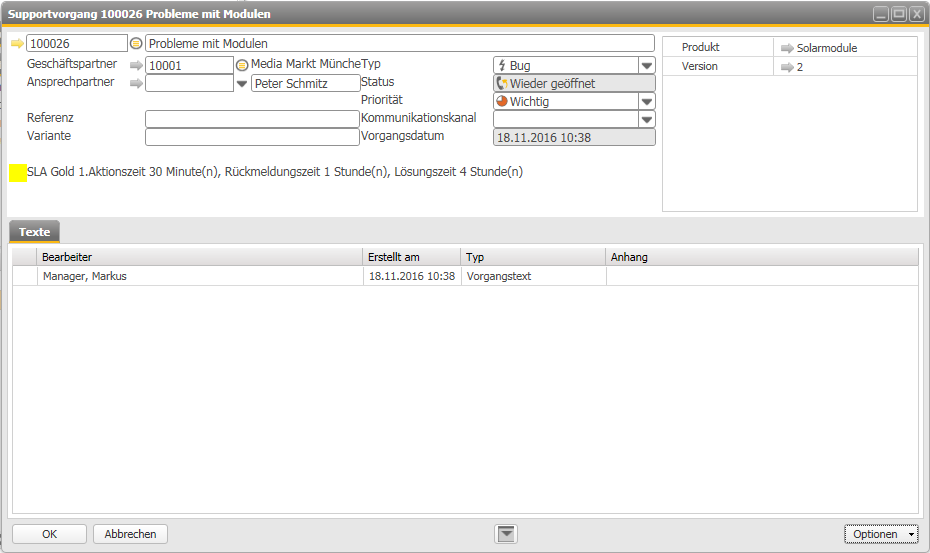930x553 pixels.
Task: Click the Vorgangstext cell
Action: 533,276
